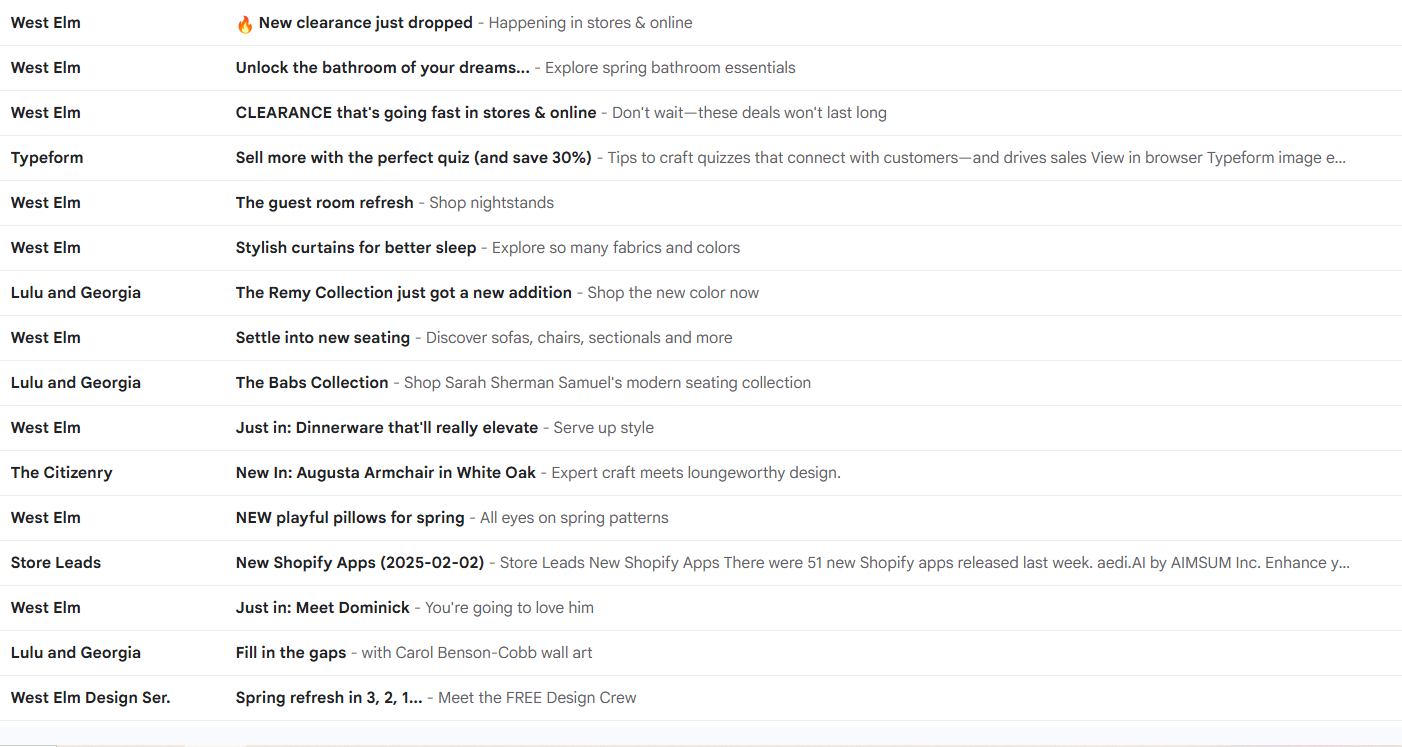Open 'Stylish curtains for better sleep' subject
Screen dimensions: 1402x747
356,248
